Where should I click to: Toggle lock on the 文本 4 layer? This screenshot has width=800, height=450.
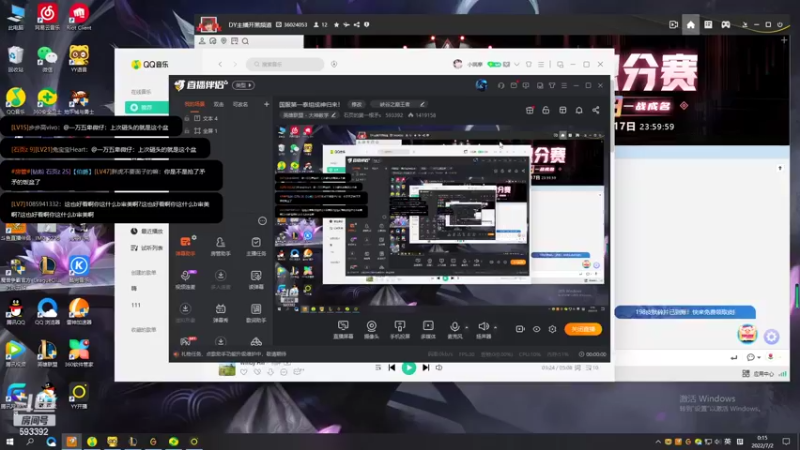(x=187, y=118)
